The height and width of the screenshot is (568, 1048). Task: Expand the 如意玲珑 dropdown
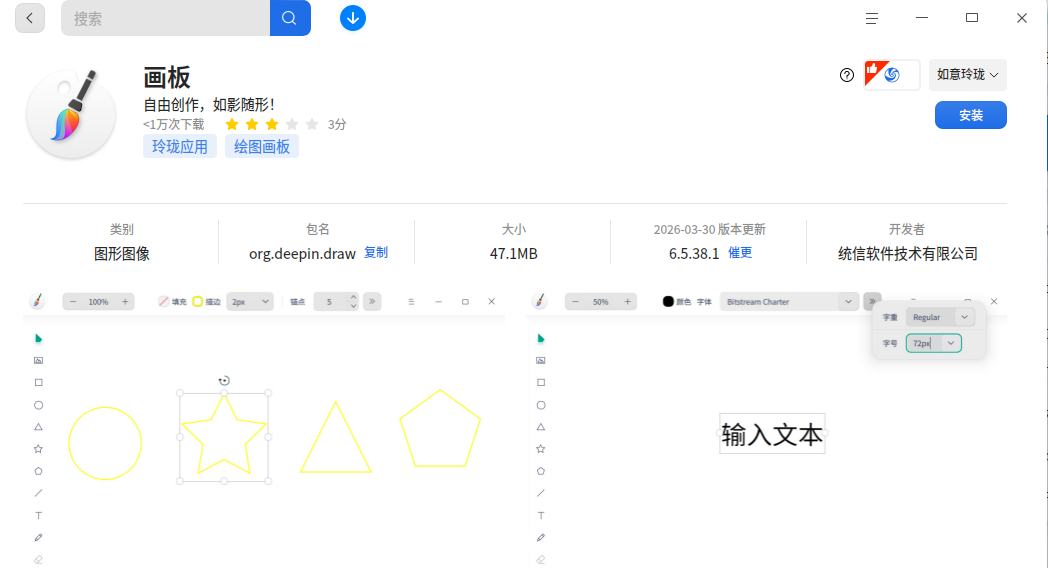(x=967, y=75)
